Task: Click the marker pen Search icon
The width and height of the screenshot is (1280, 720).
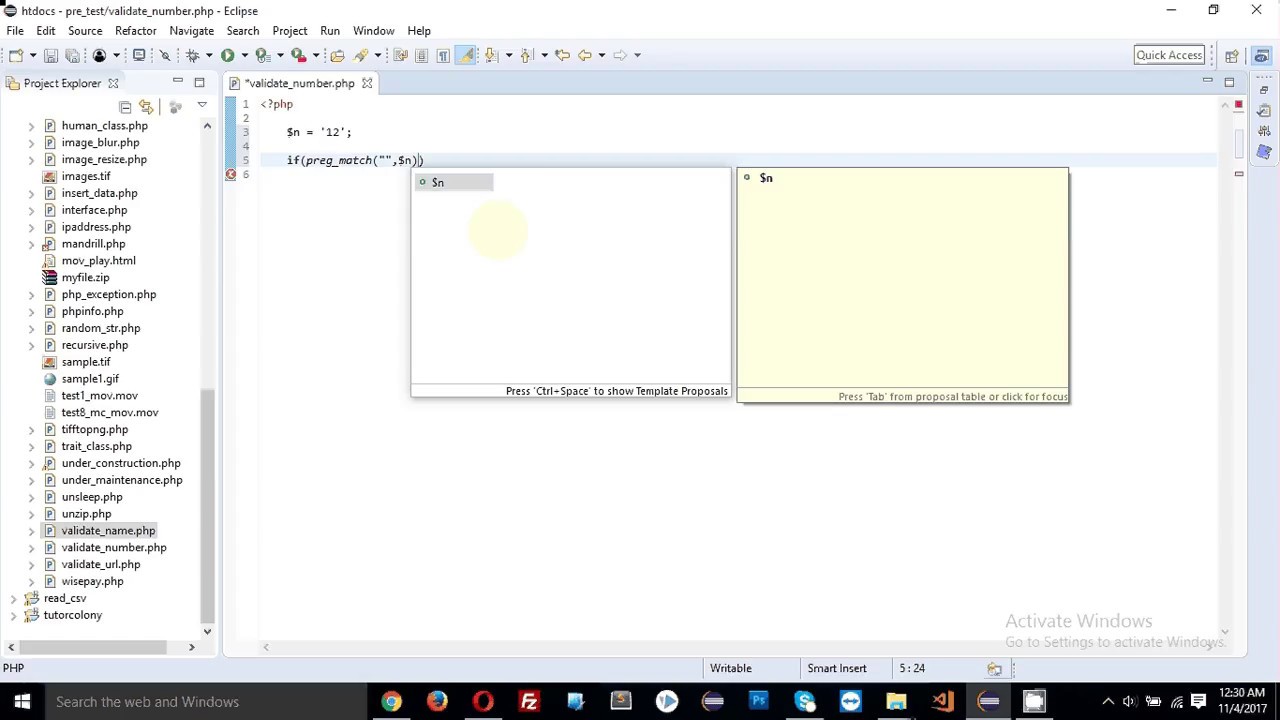Action: 361,55
